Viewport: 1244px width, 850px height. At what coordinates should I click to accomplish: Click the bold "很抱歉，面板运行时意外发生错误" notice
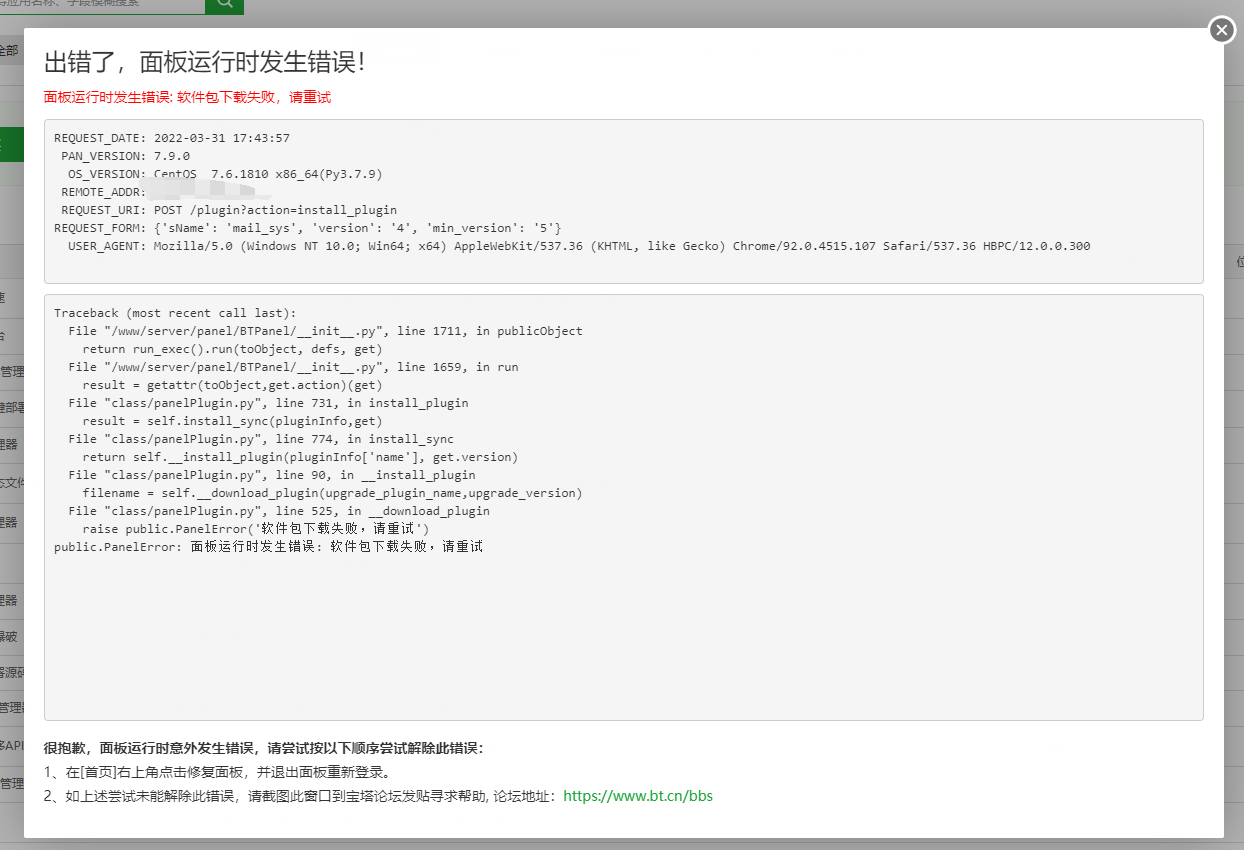[264, 748]
